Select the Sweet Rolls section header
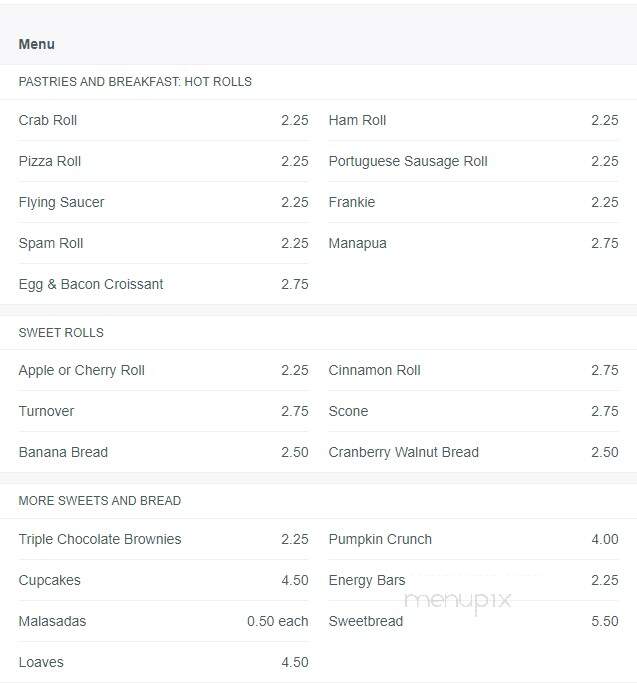 61,333
